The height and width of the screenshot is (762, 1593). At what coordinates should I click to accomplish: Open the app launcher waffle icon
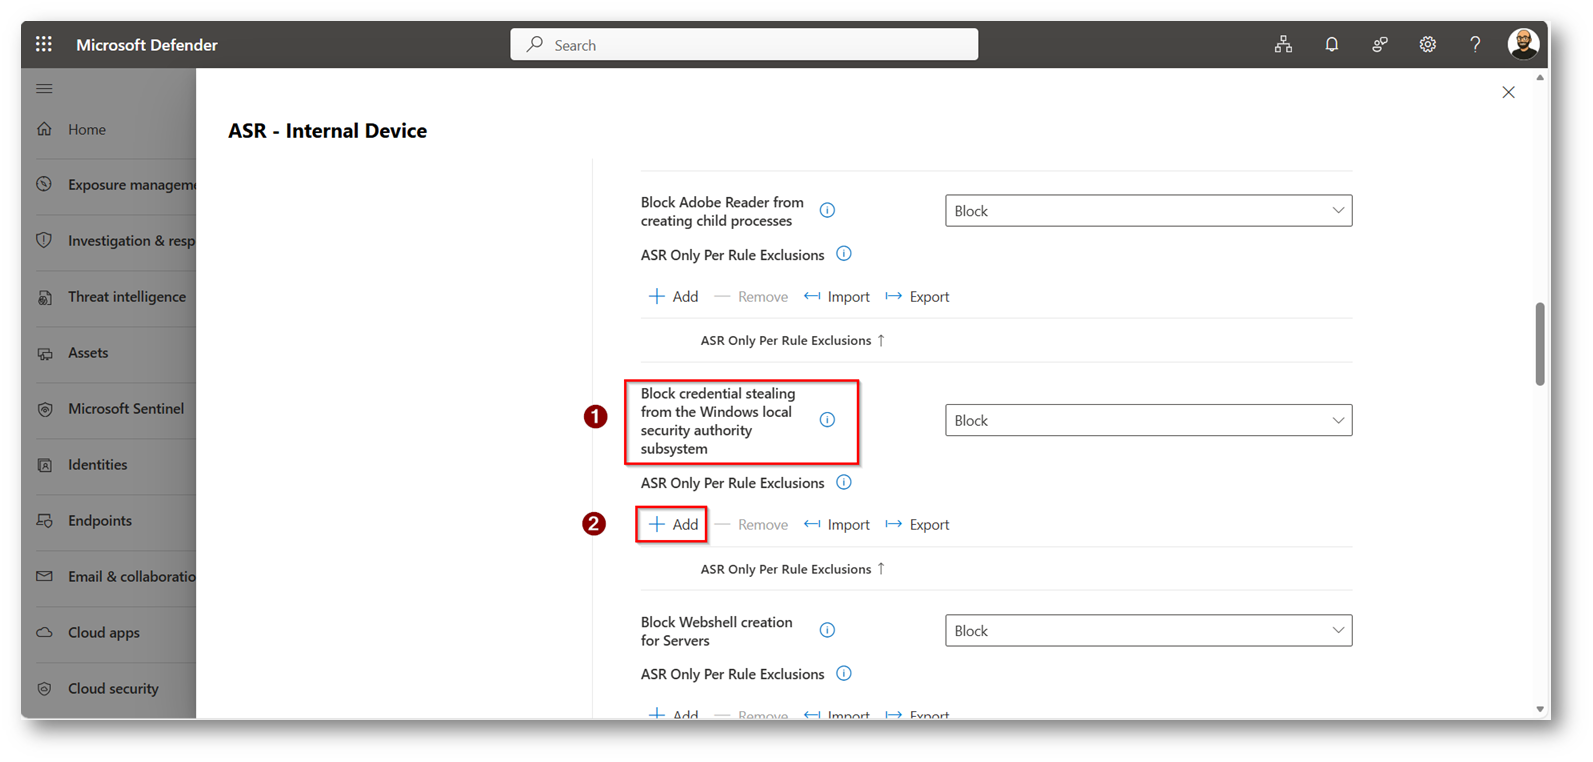tap(44, 44)
